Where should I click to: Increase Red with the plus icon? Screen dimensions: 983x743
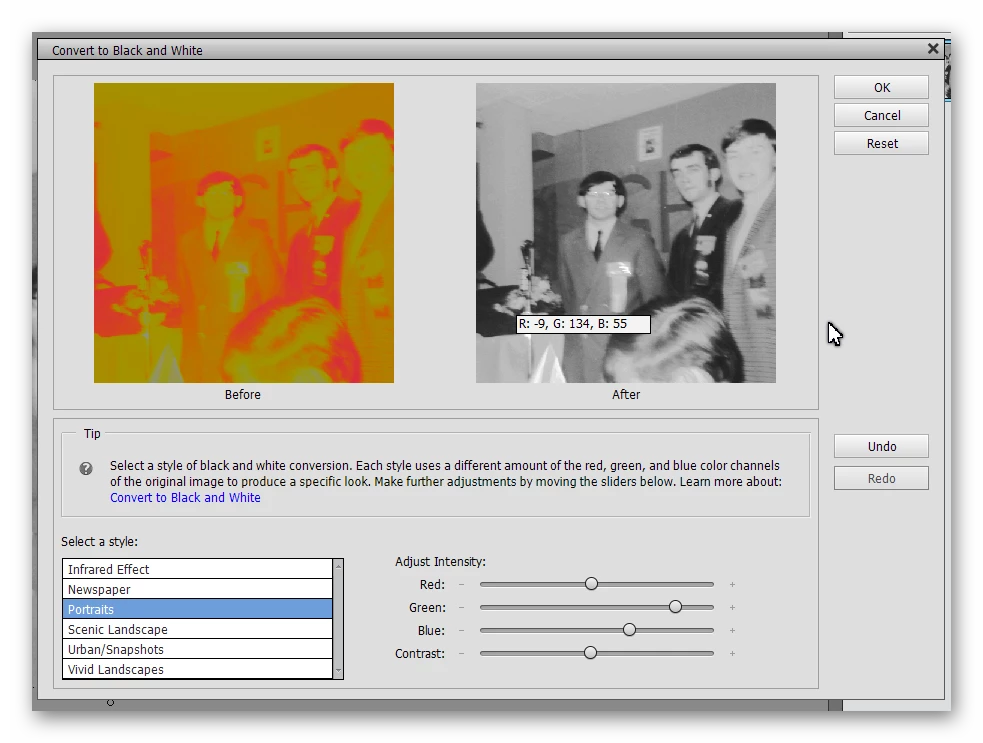point(732,584)
